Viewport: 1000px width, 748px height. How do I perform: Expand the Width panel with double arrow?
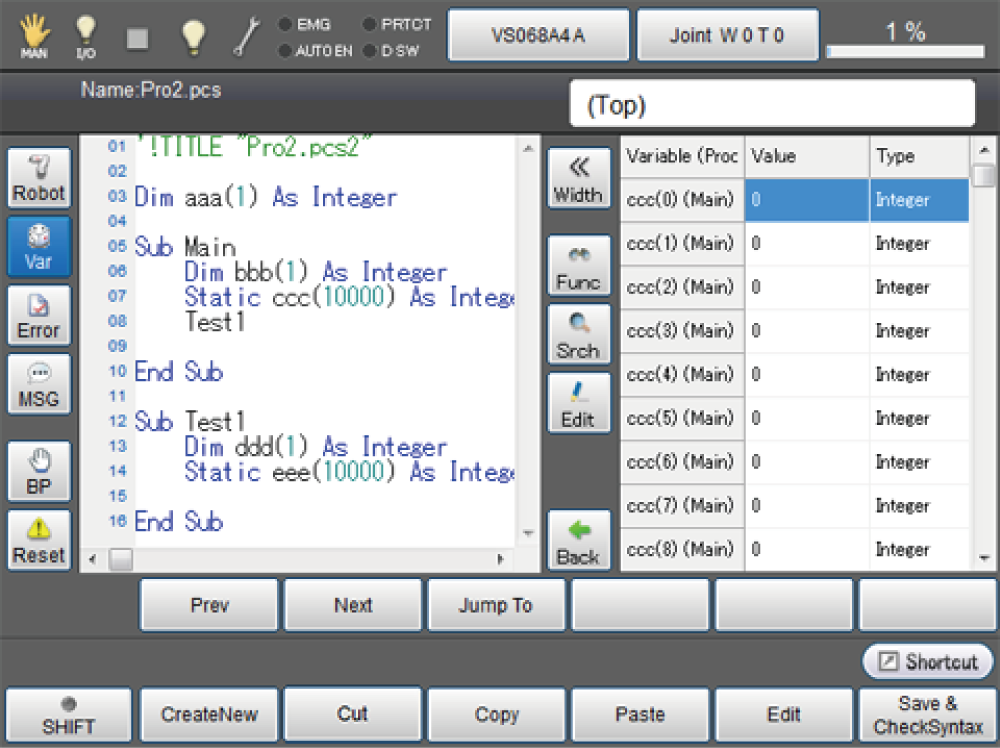click(x=578, y=178)
